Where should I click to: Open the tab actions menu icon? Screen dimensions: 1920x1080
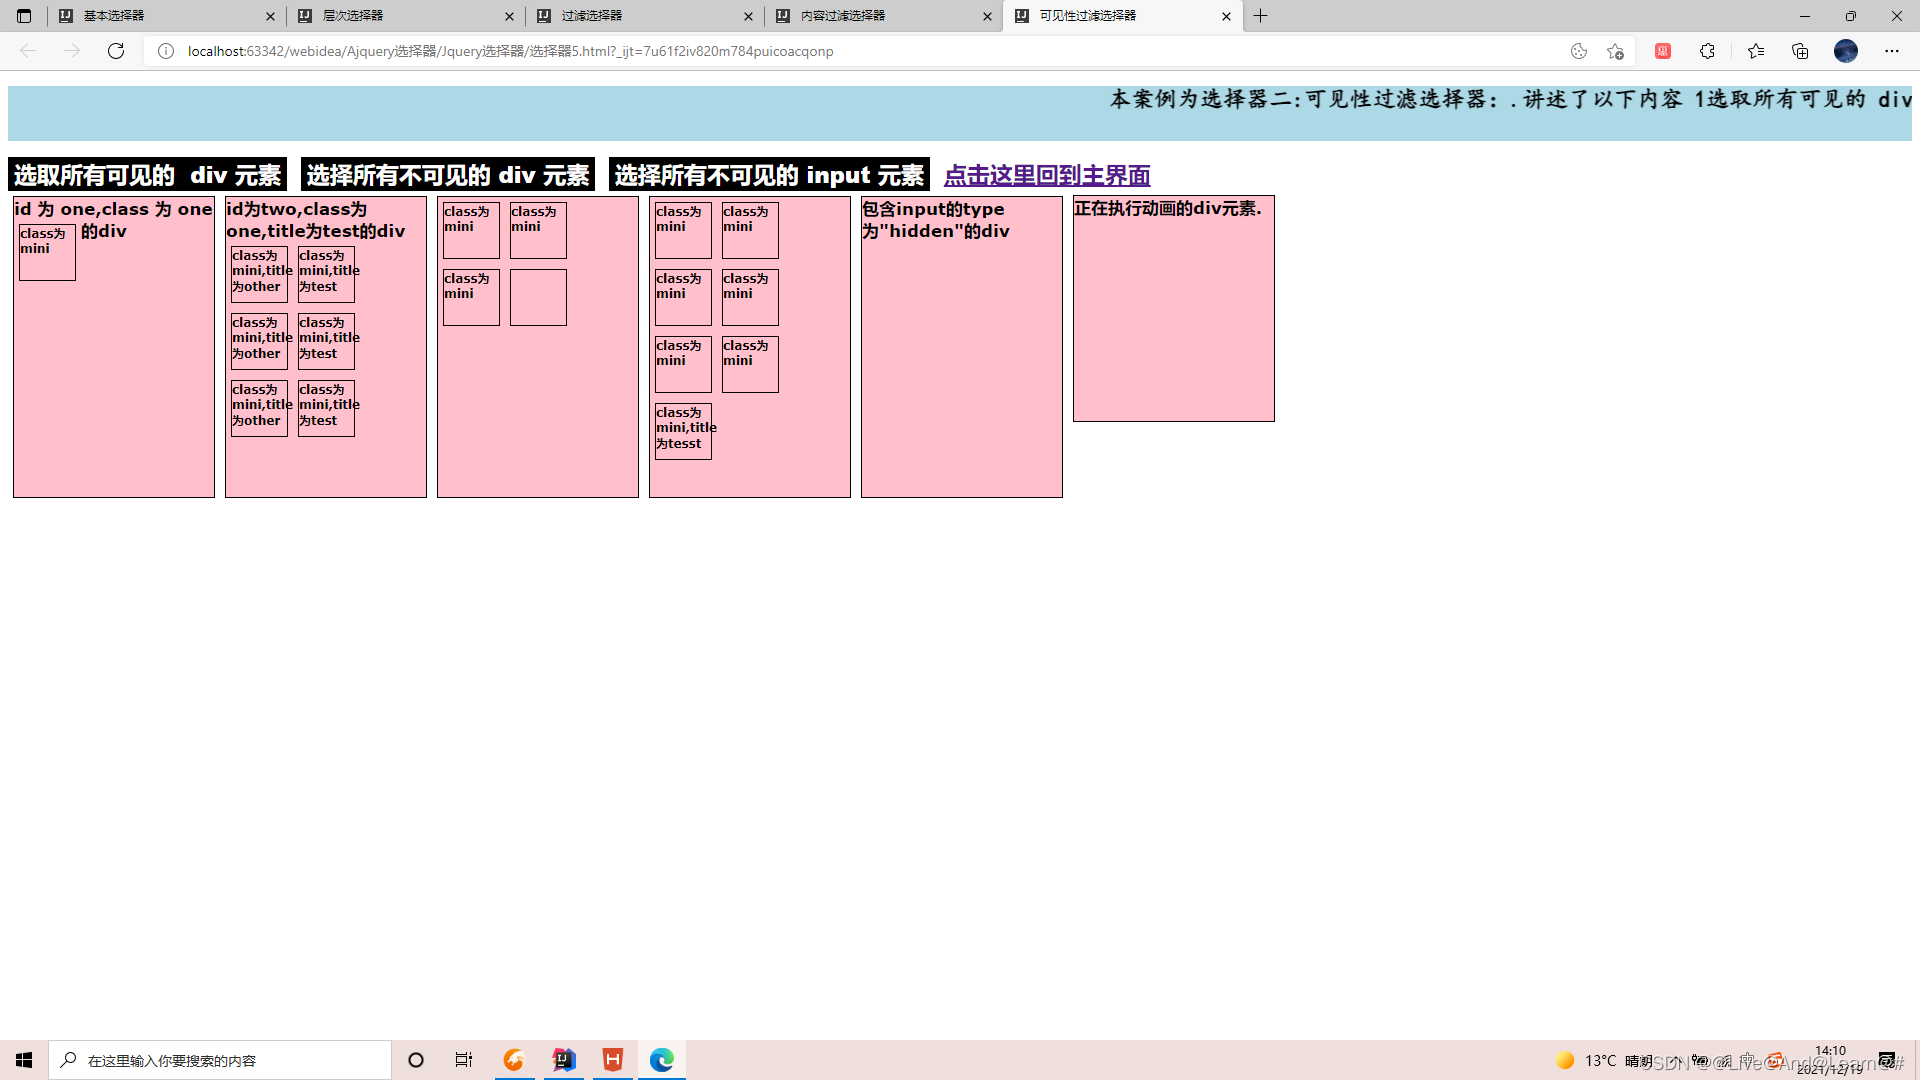click(x=24, y=16)
